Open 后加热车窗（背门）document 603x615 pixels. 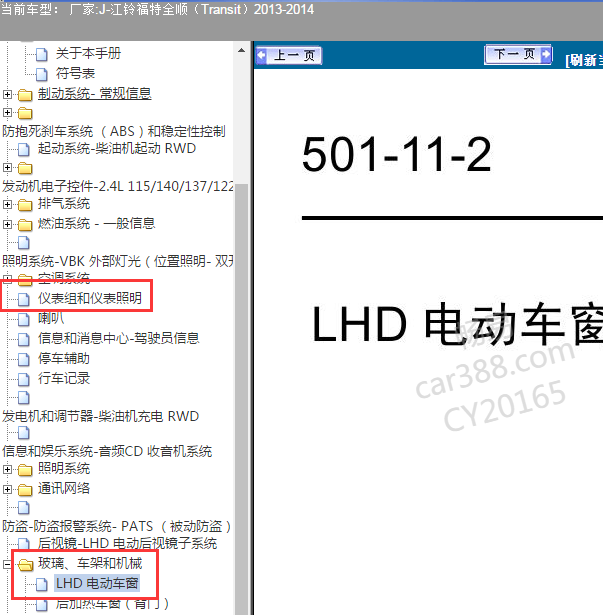click(112, 603)
